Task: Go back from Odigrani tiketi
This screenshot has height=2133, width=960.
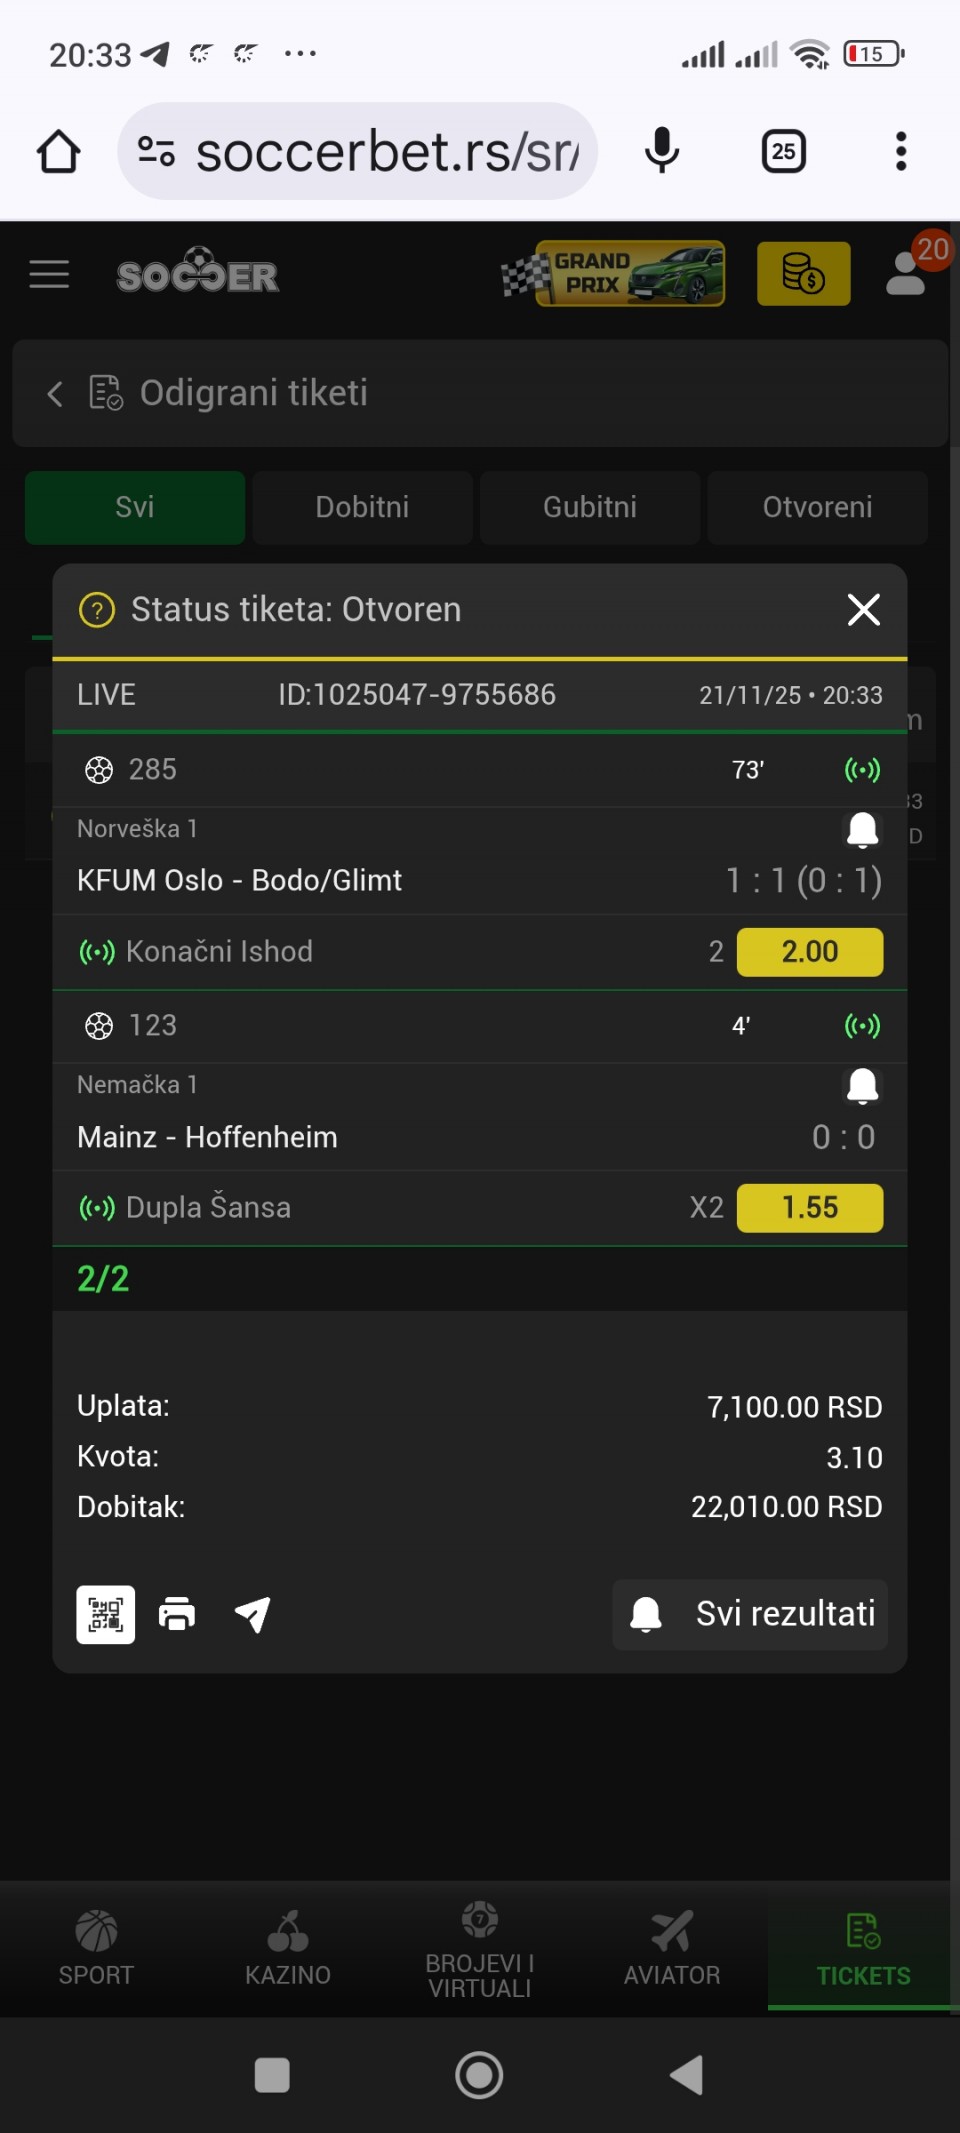Action: tap(55, 394)
